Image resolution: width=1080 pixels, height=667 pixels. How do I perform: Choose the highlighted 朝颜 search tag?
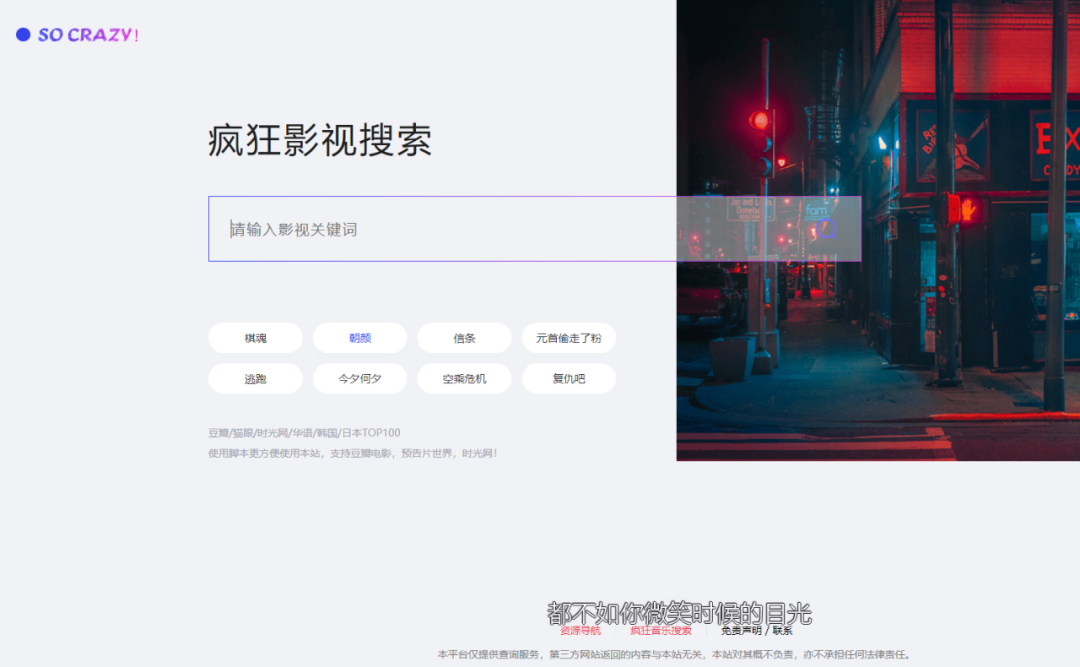360,338
